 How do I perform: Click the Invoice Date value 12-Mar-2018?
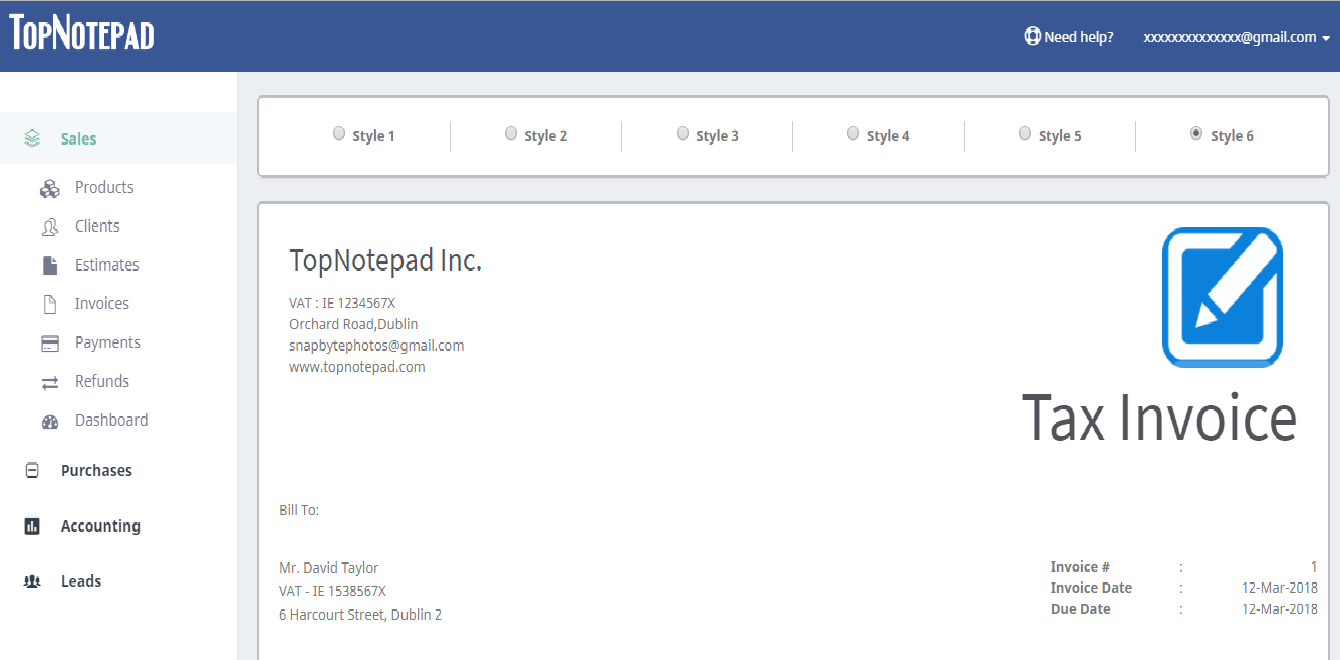click(1280, 588)
